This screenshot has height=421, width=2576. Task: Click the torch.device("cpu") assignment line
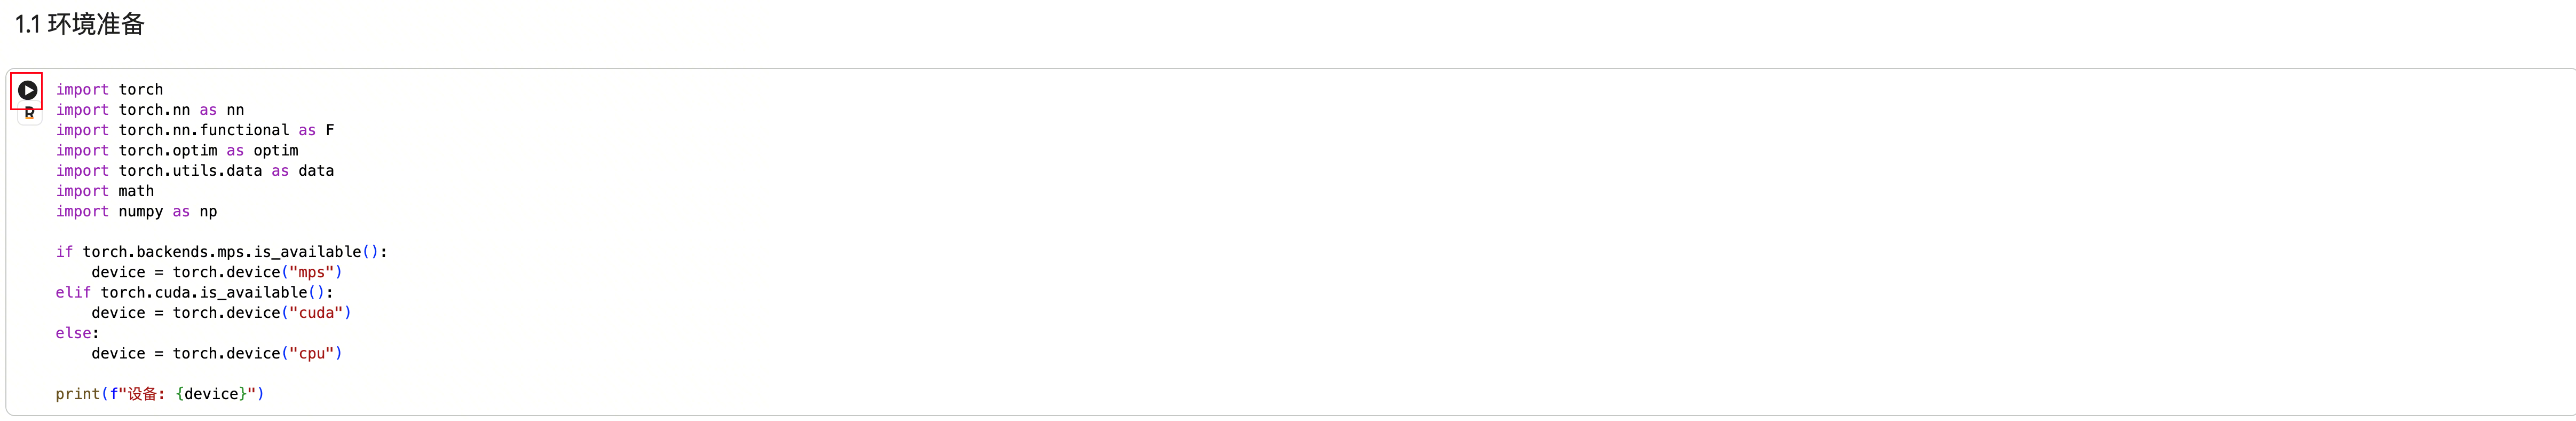coord(216,354)
